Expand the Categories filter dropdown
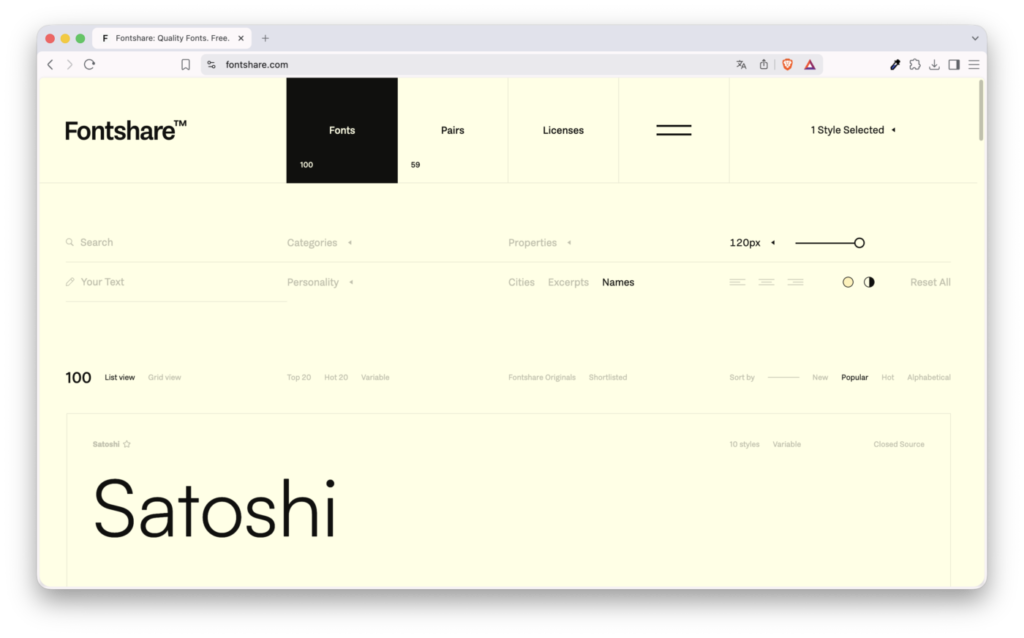Viewport: 1024px width, 638px height. point(318,242)
